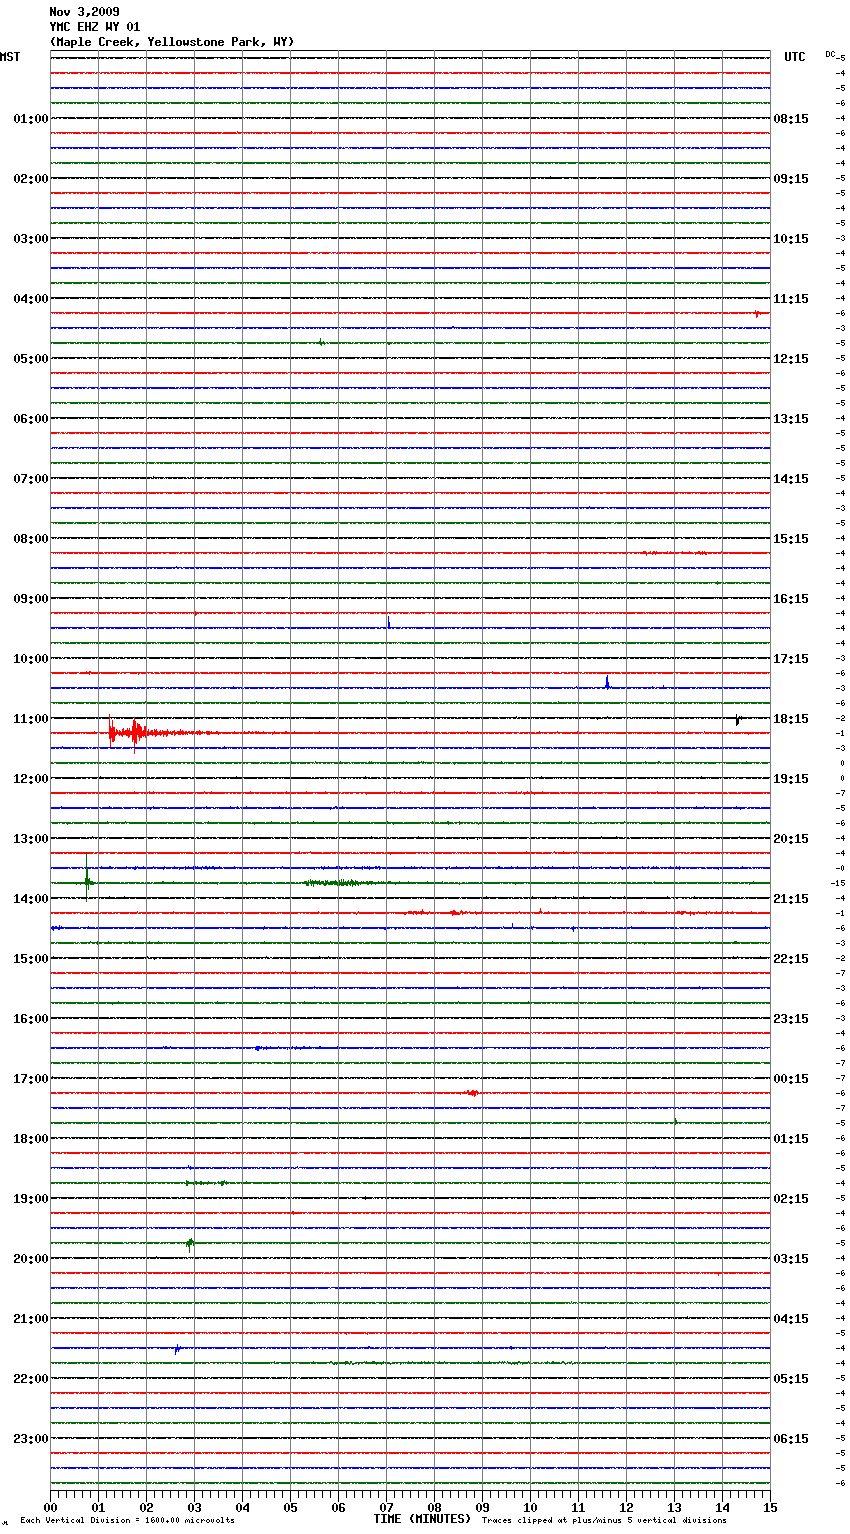Select the 09:00 MST row label
The width and height of the screenshot is (850, 1534).
(x=31, y=598)
